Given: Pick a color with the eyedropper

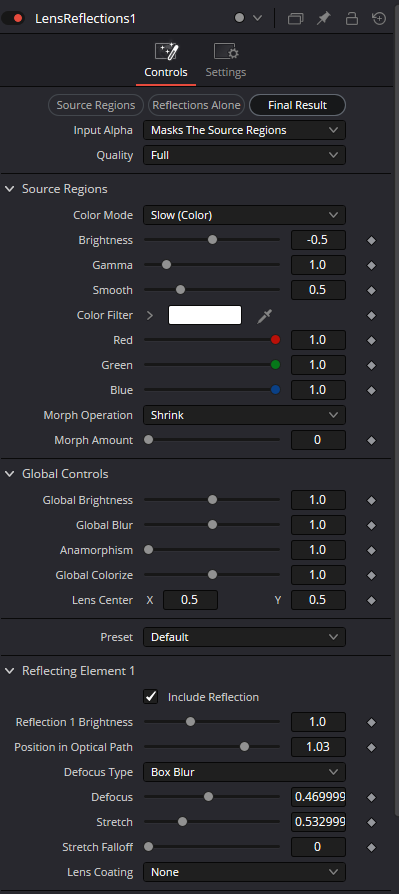Looking at the screenshot, I should pos(264,316).
